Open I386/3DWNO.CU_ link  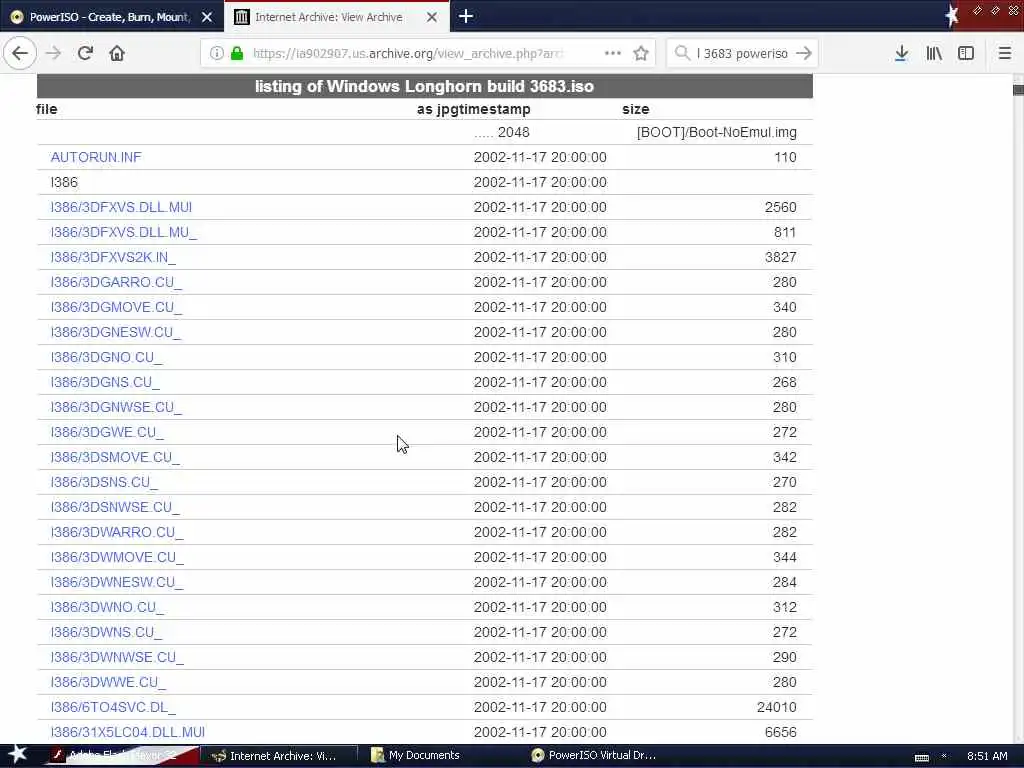(x=107, y=607)
